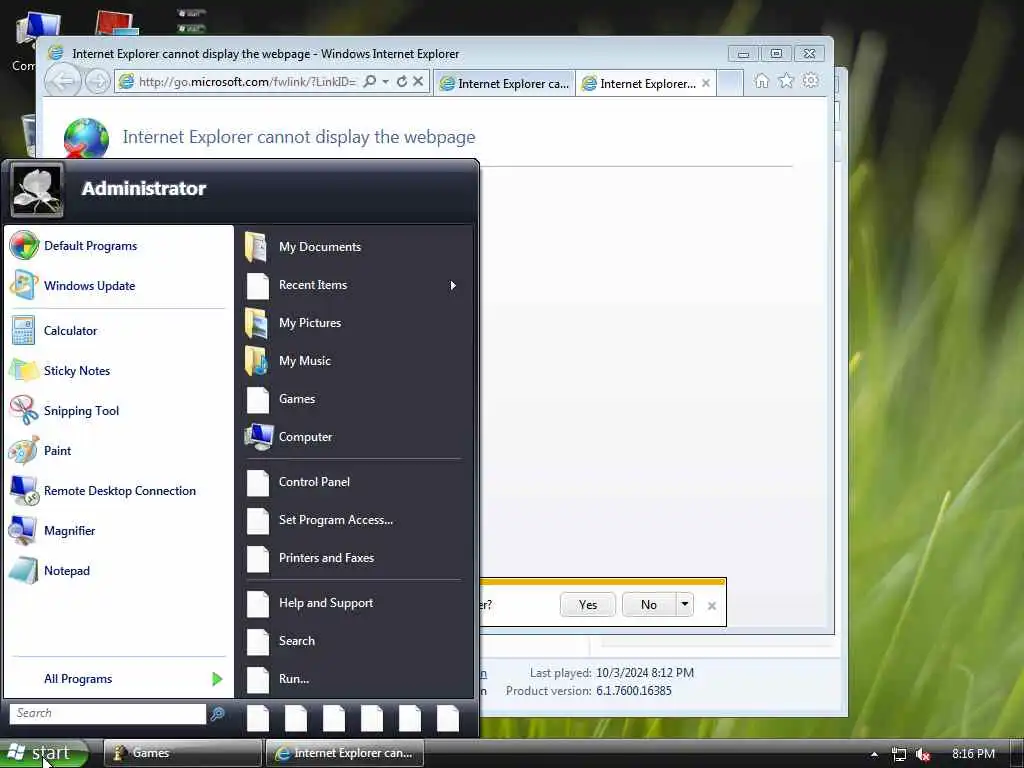Click the magnifier icon beside Start search
The height and width of the screenshot is (768, 1024).
217,714
